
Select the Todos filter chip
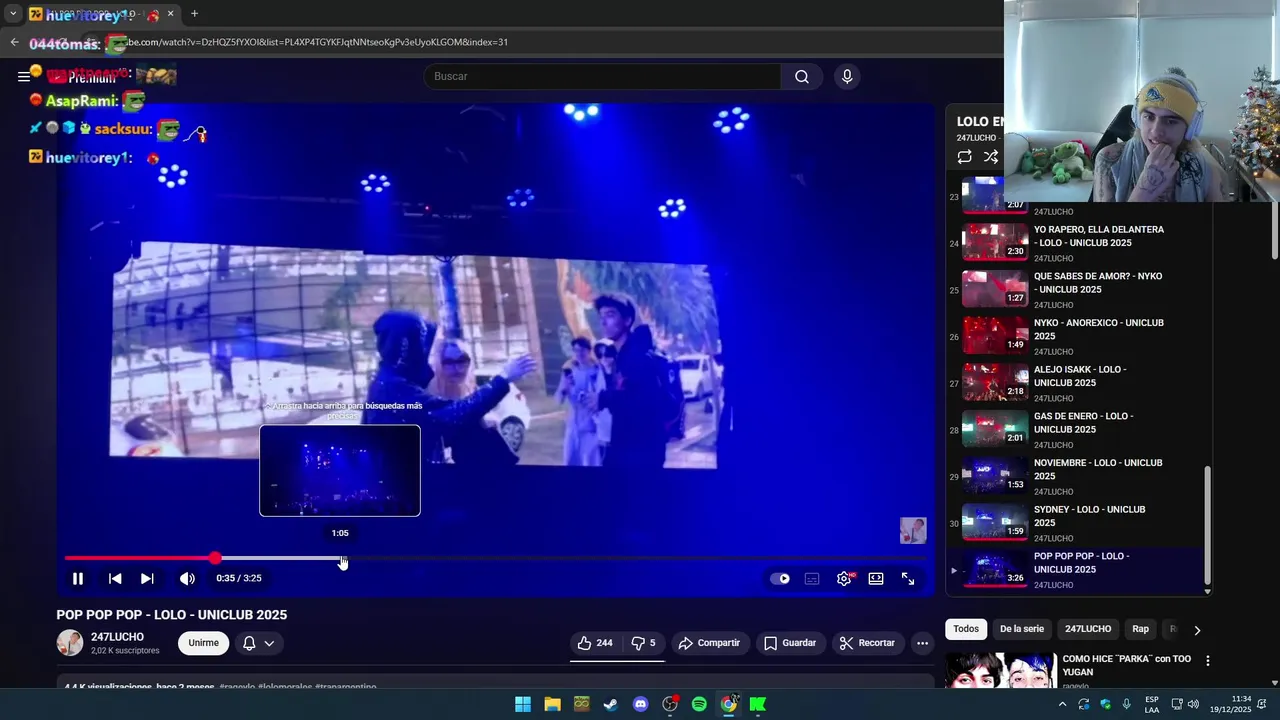point(966,629)
